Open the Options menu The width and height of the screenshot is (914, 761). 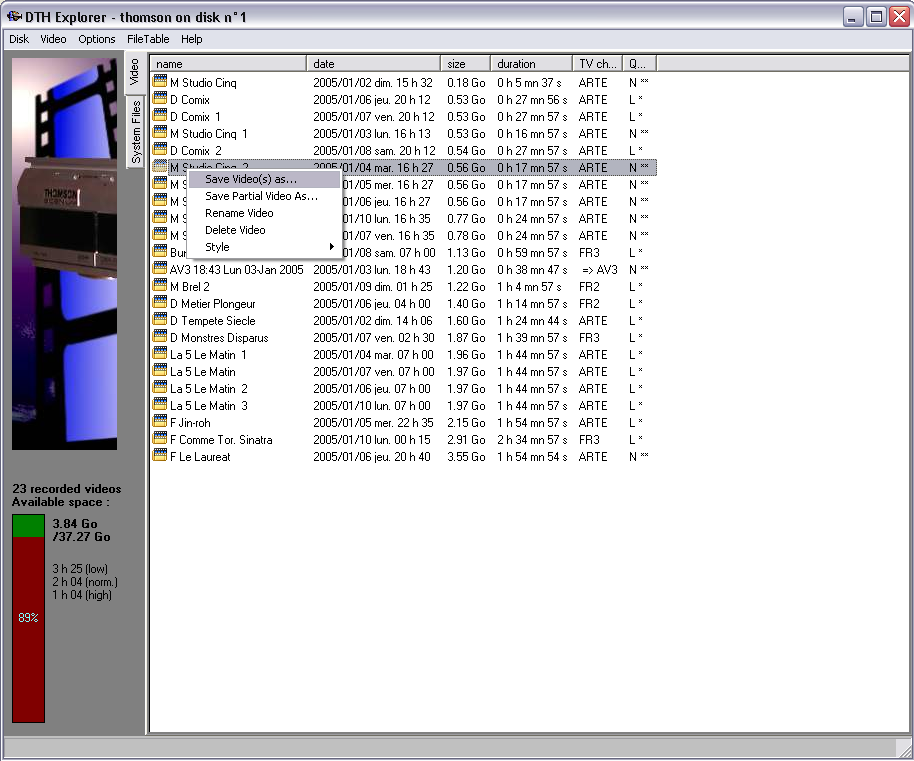click(97, 39)
